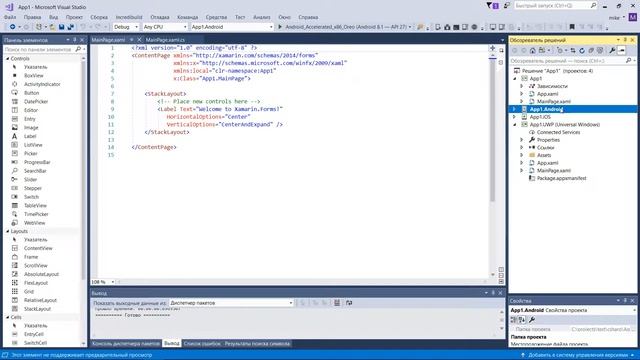Close the MainPage.xaml editor tab

click(139, 40)
